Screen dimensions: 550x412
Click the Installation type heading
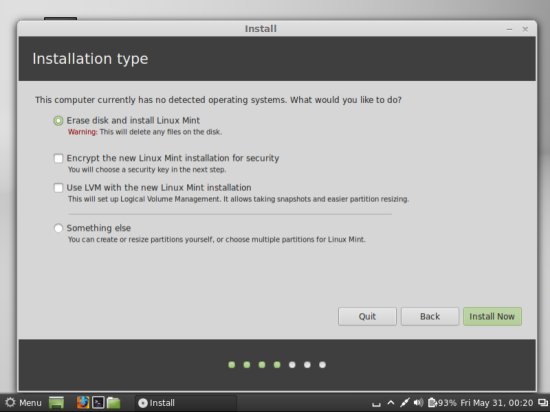point(90,59)
